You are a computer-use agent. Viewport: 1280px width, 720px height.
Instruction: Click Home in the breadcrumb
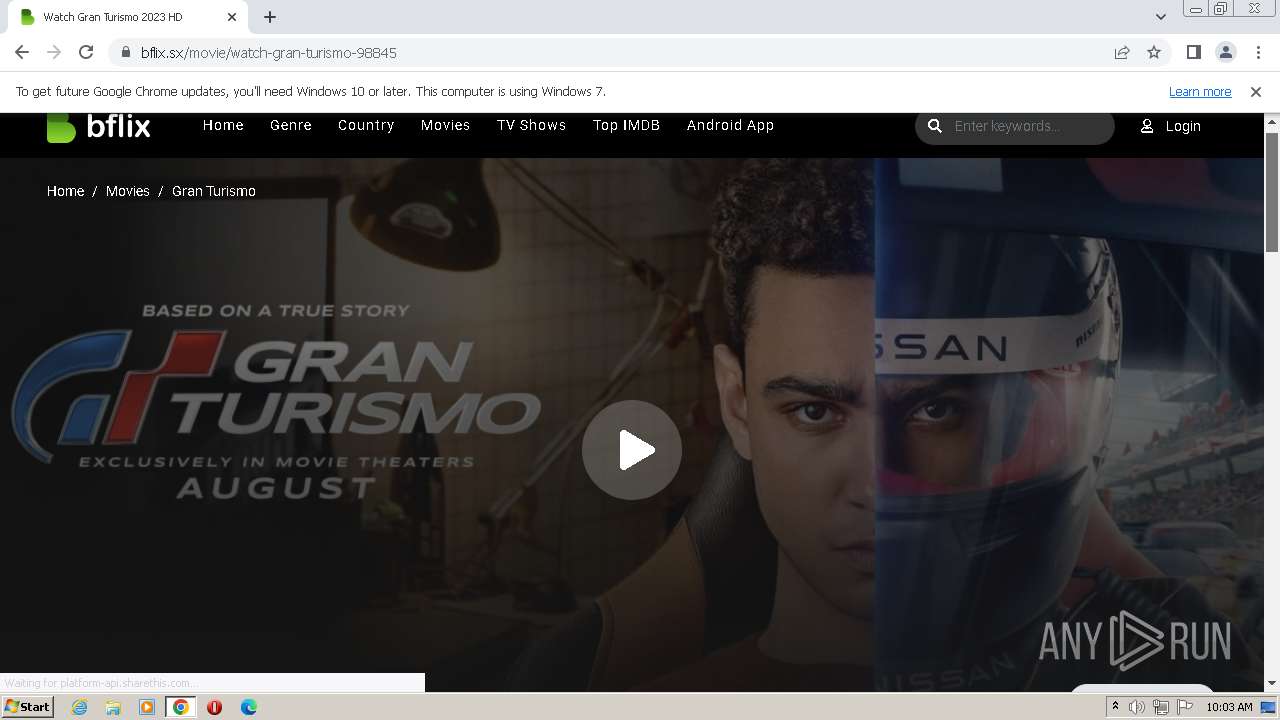[65, 191]
